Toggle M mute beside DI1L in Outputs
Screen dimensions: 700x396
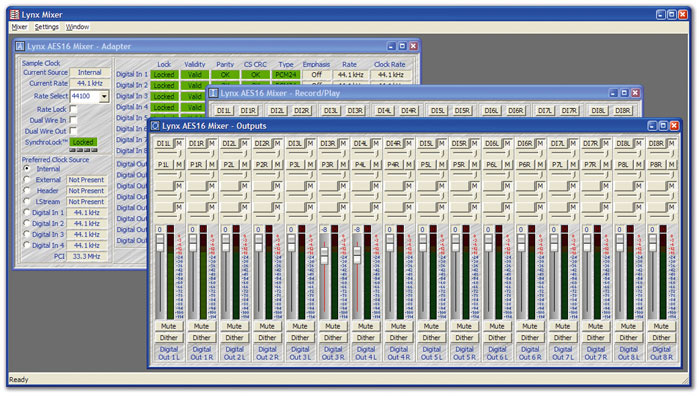coord(179,143)
